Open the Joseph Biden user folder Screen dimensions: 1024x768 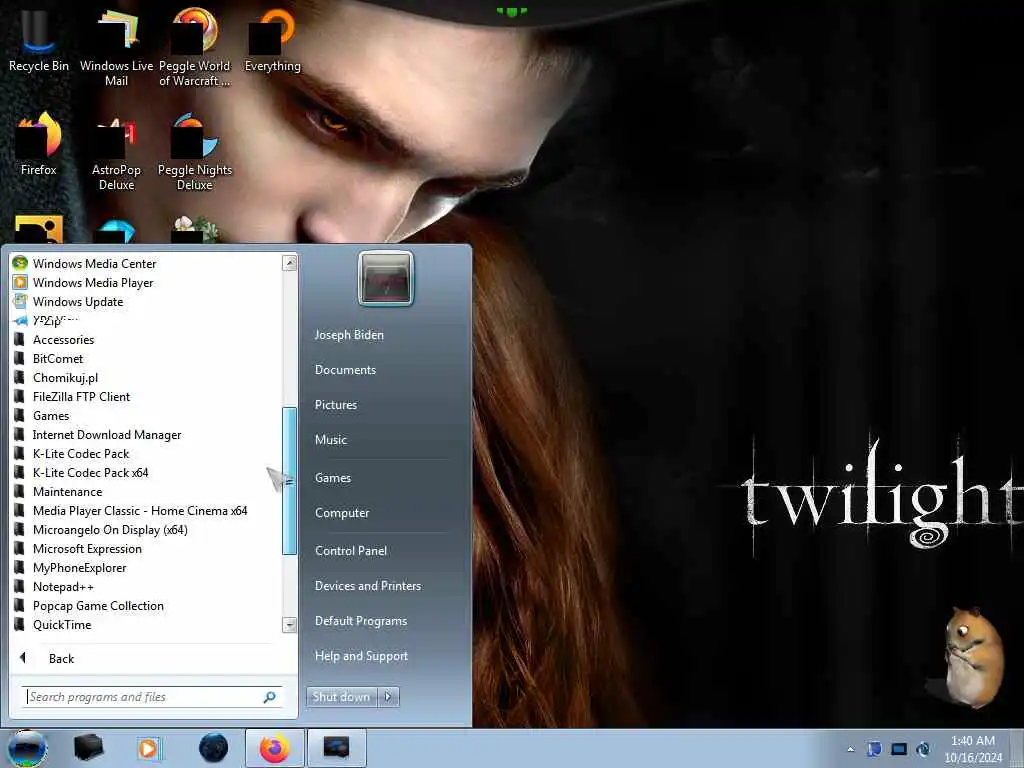(349, 334)
